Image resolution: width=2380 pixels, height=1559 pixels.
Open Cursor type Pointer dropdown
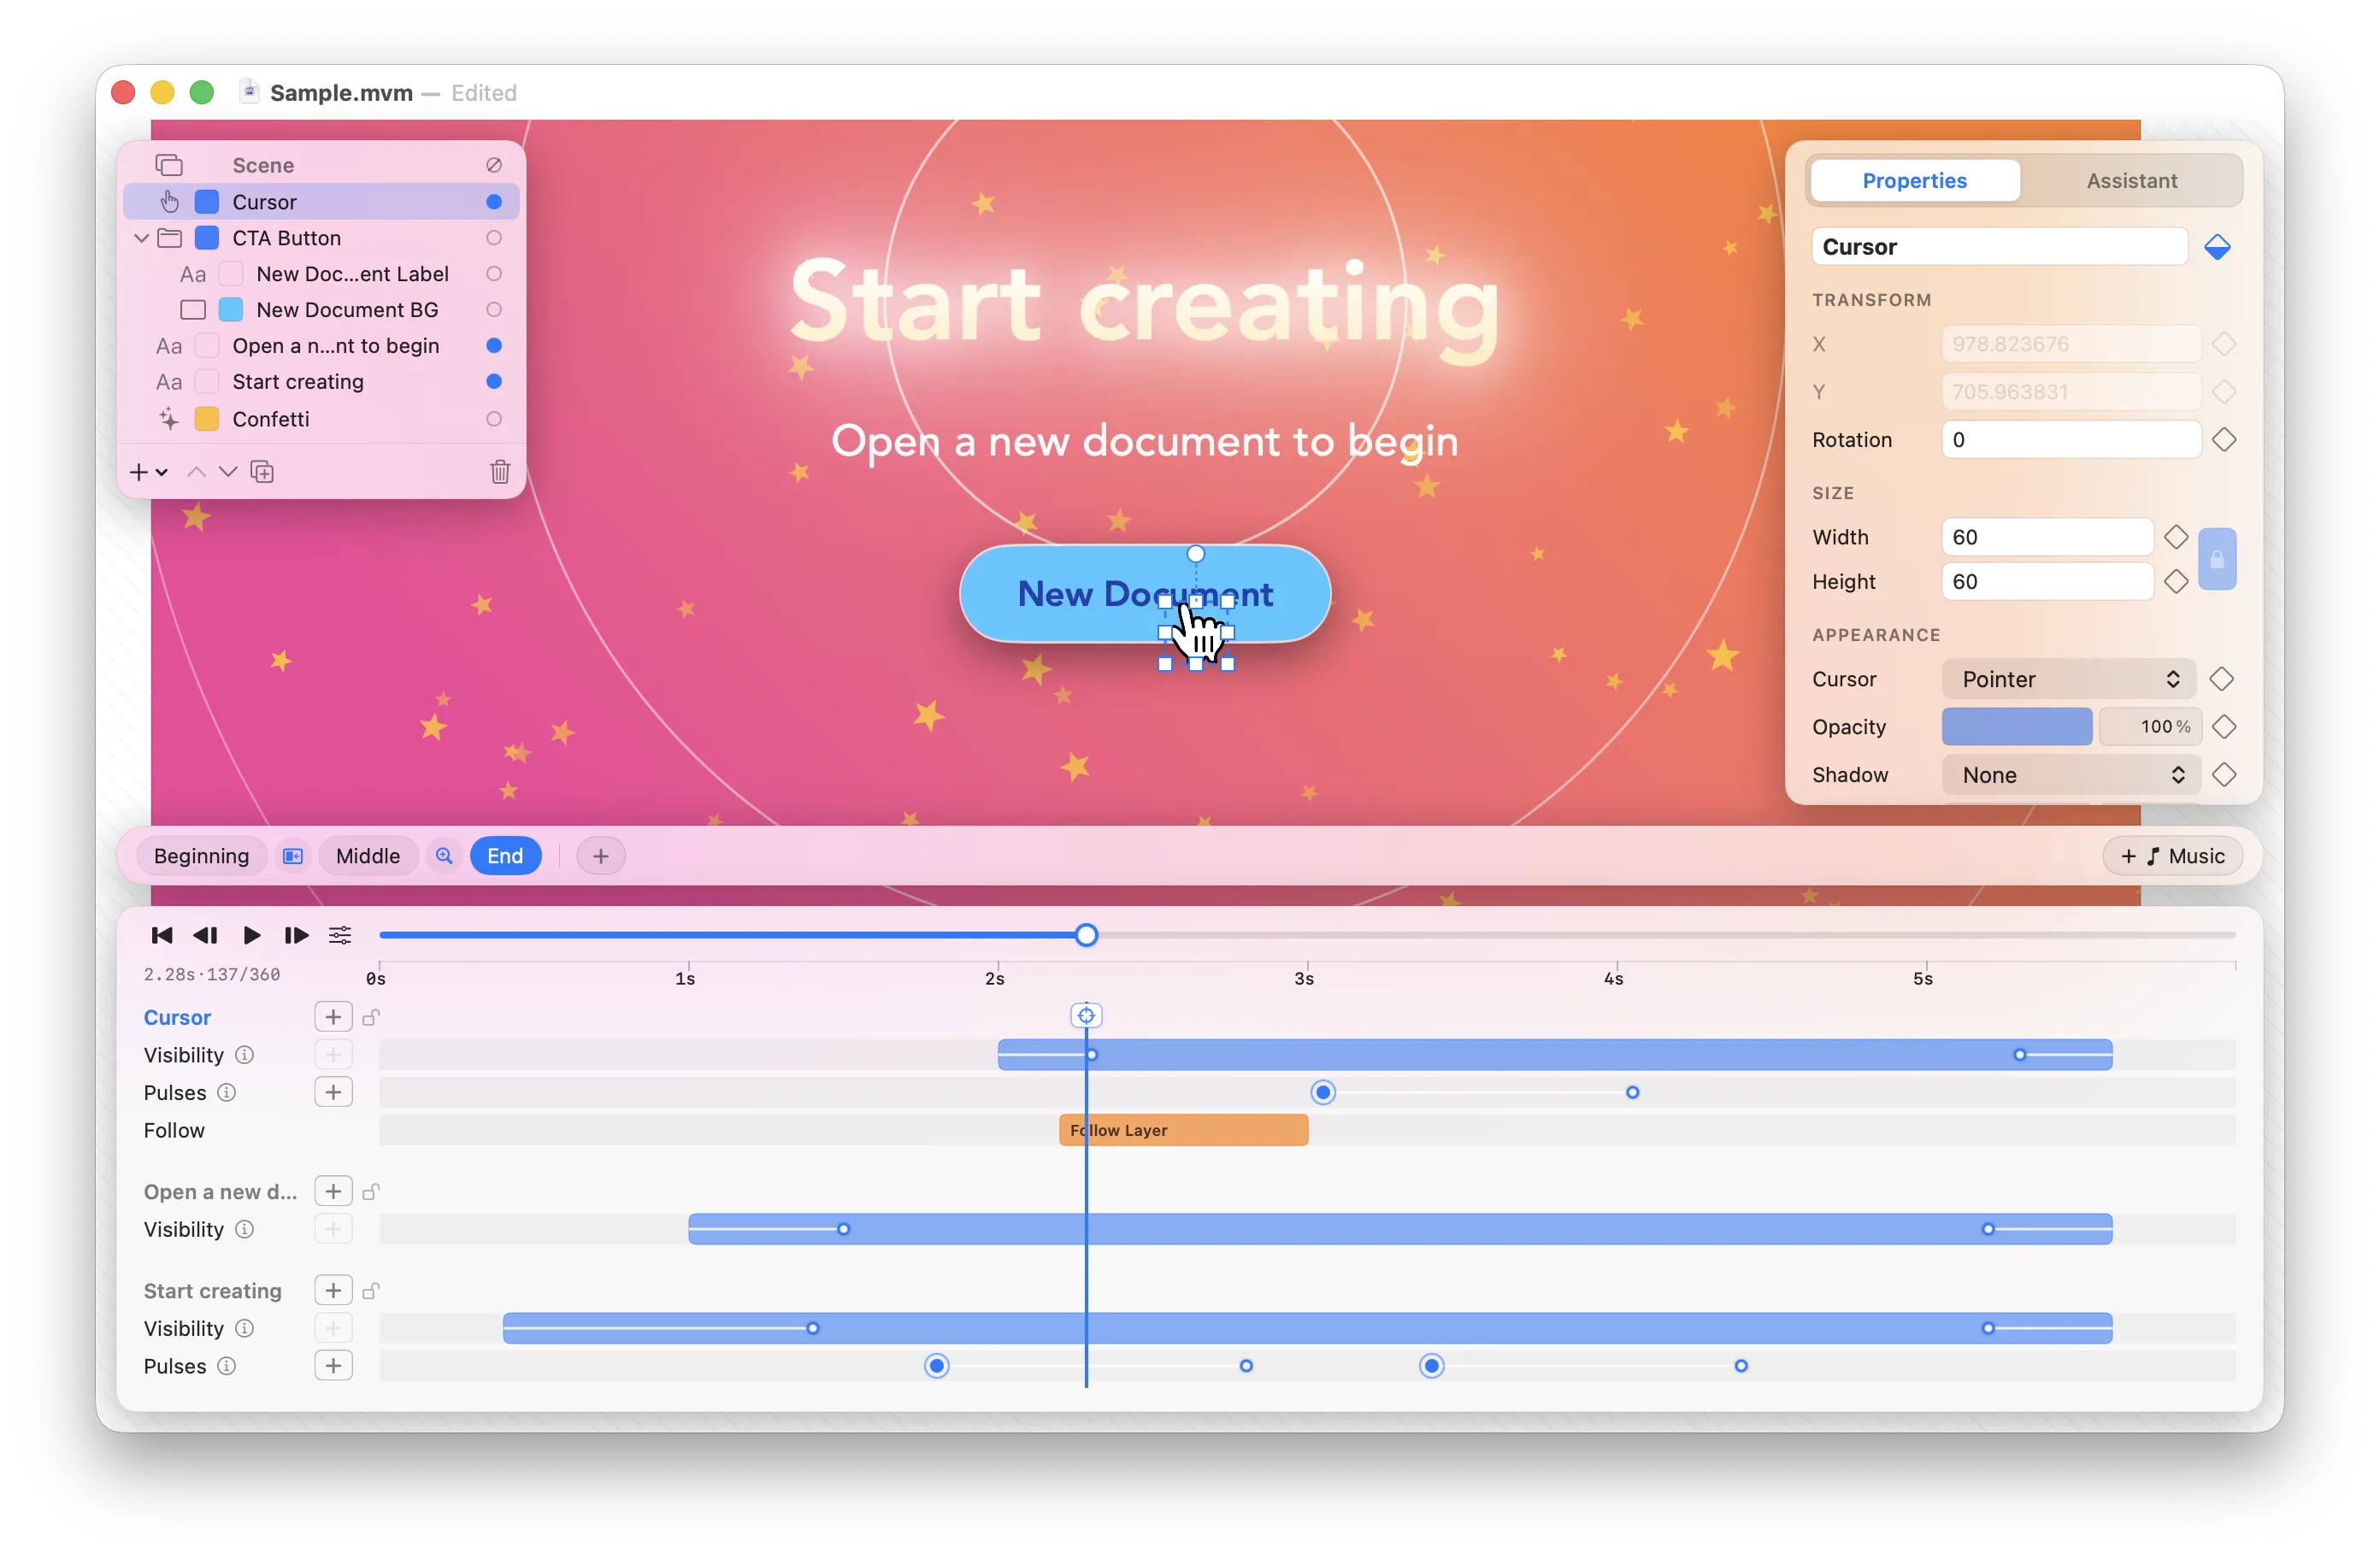pos(2068,679)
